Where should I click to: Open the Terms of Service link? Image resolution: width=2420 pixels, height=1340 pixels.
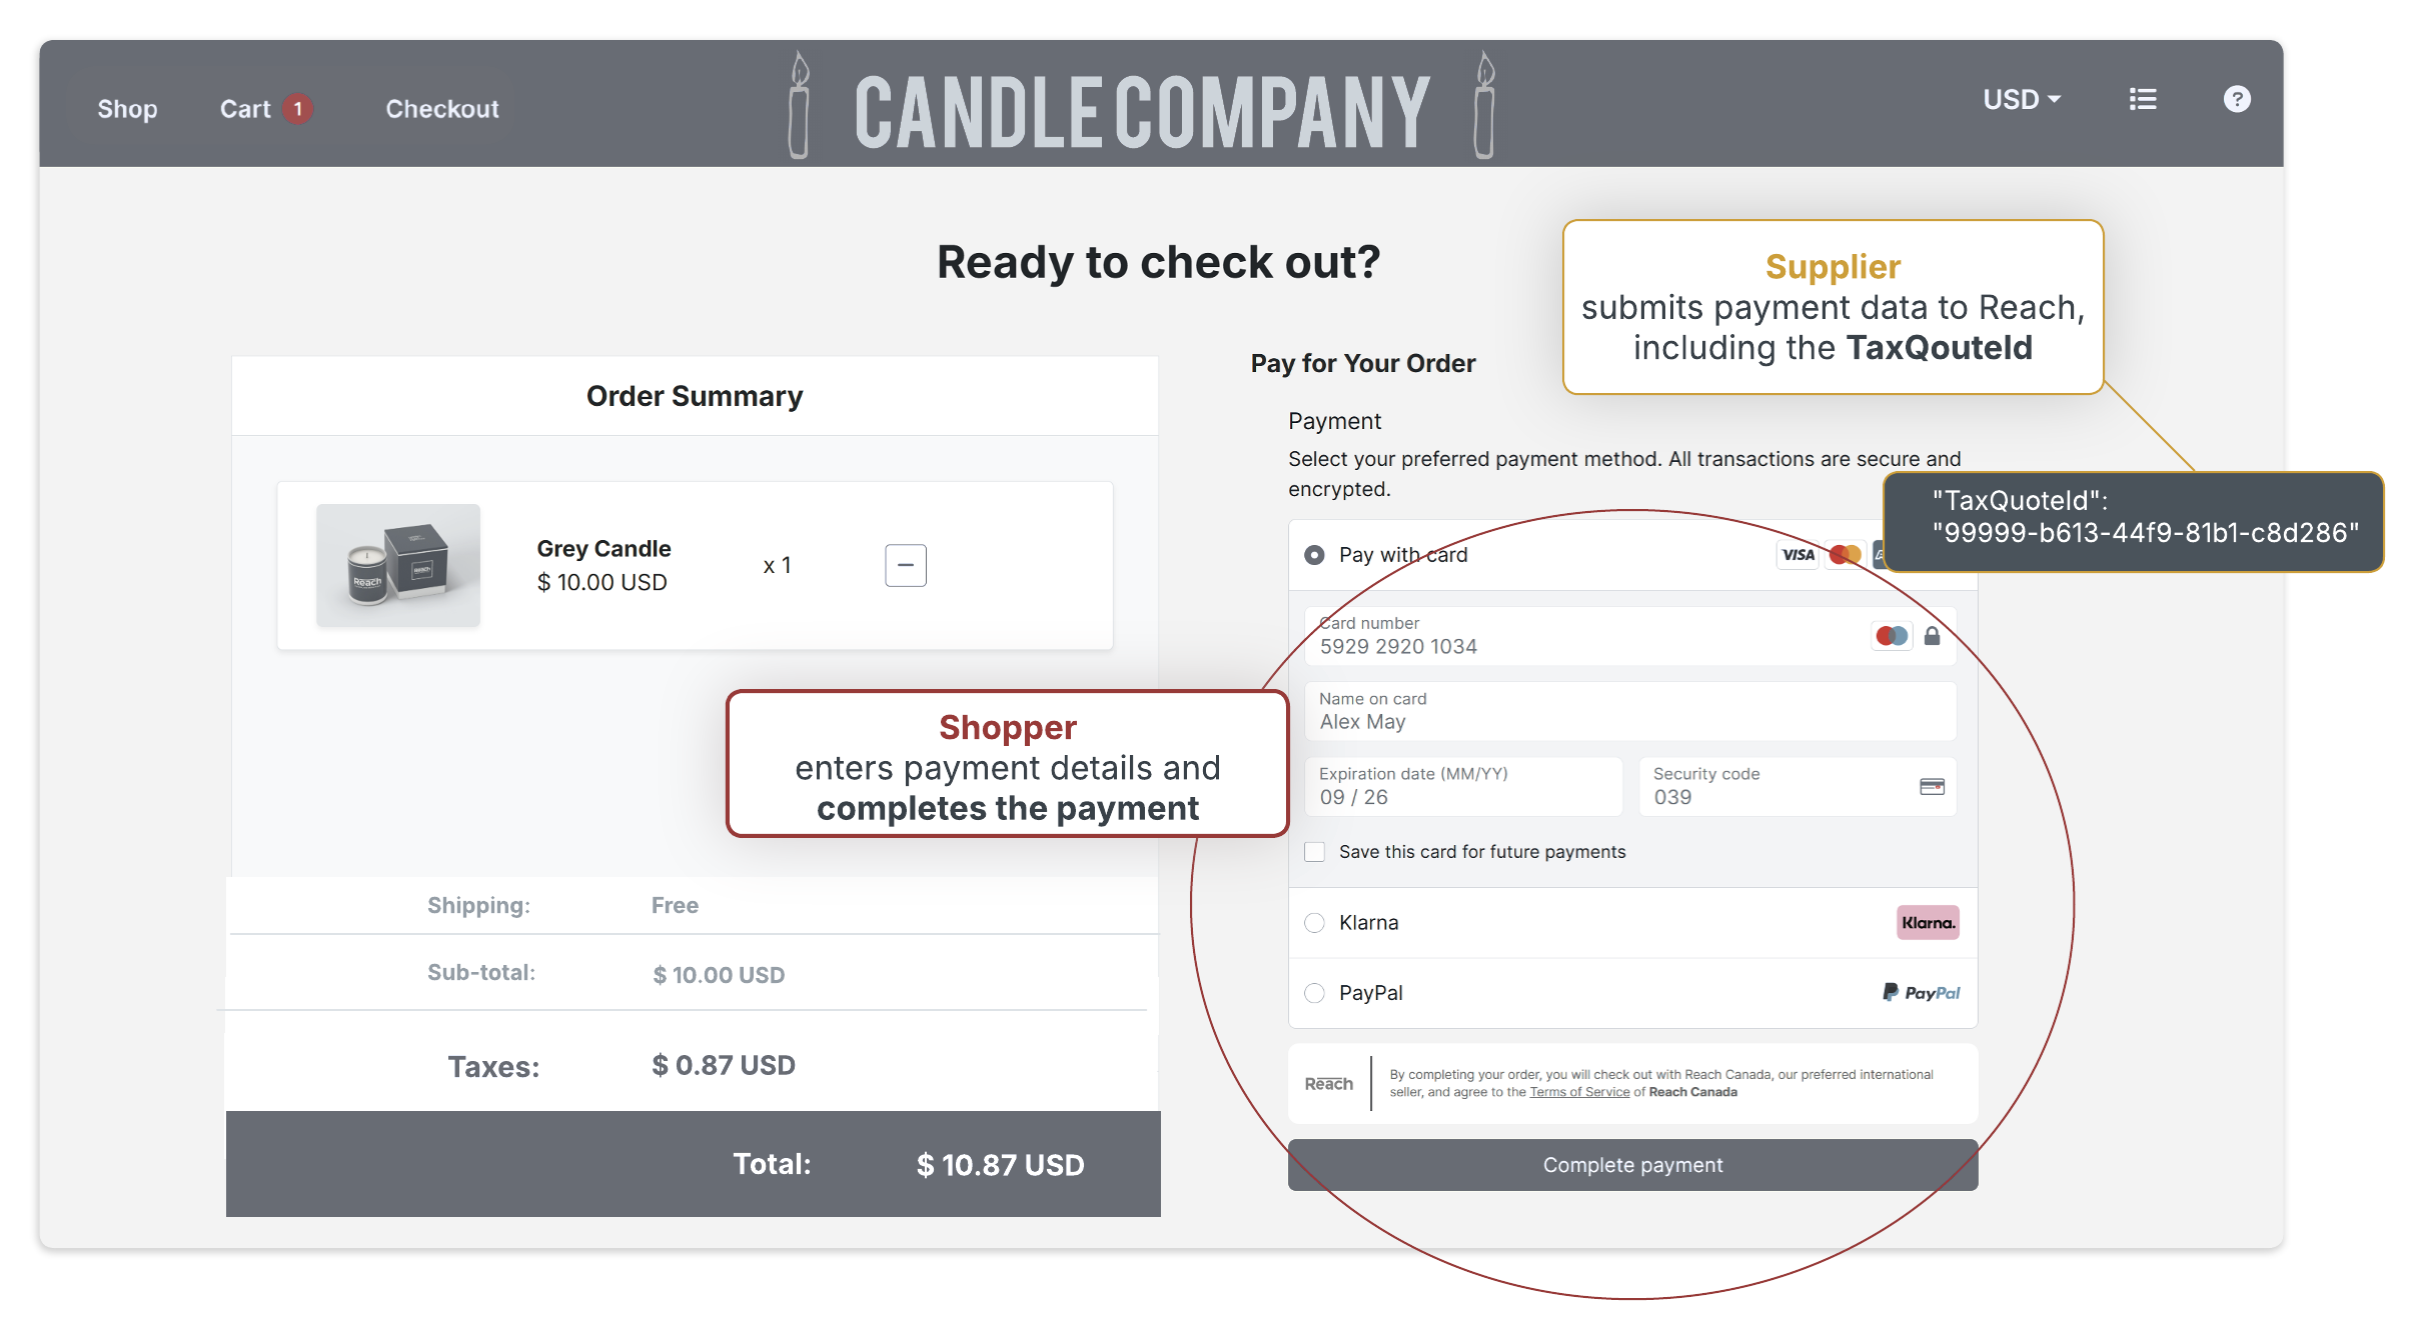pos(1578,1092)
